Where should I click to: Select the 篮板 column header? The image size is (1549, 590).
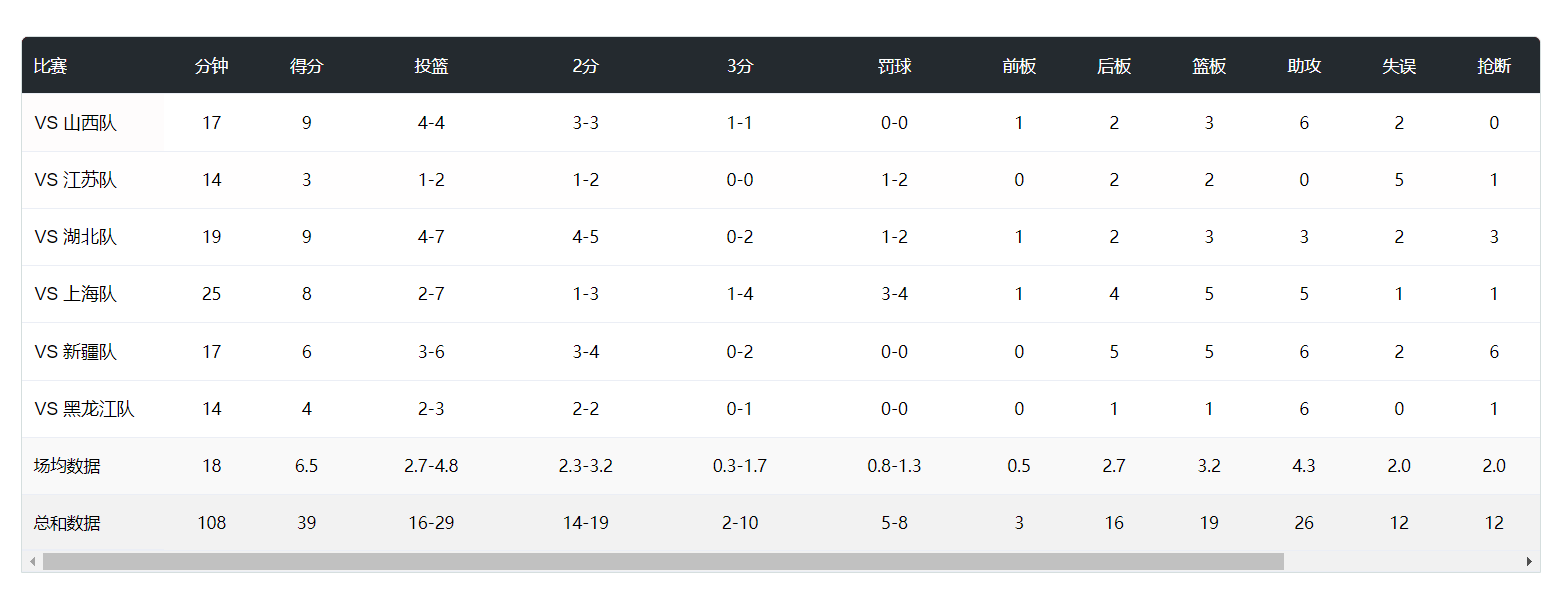[1208, 66]
